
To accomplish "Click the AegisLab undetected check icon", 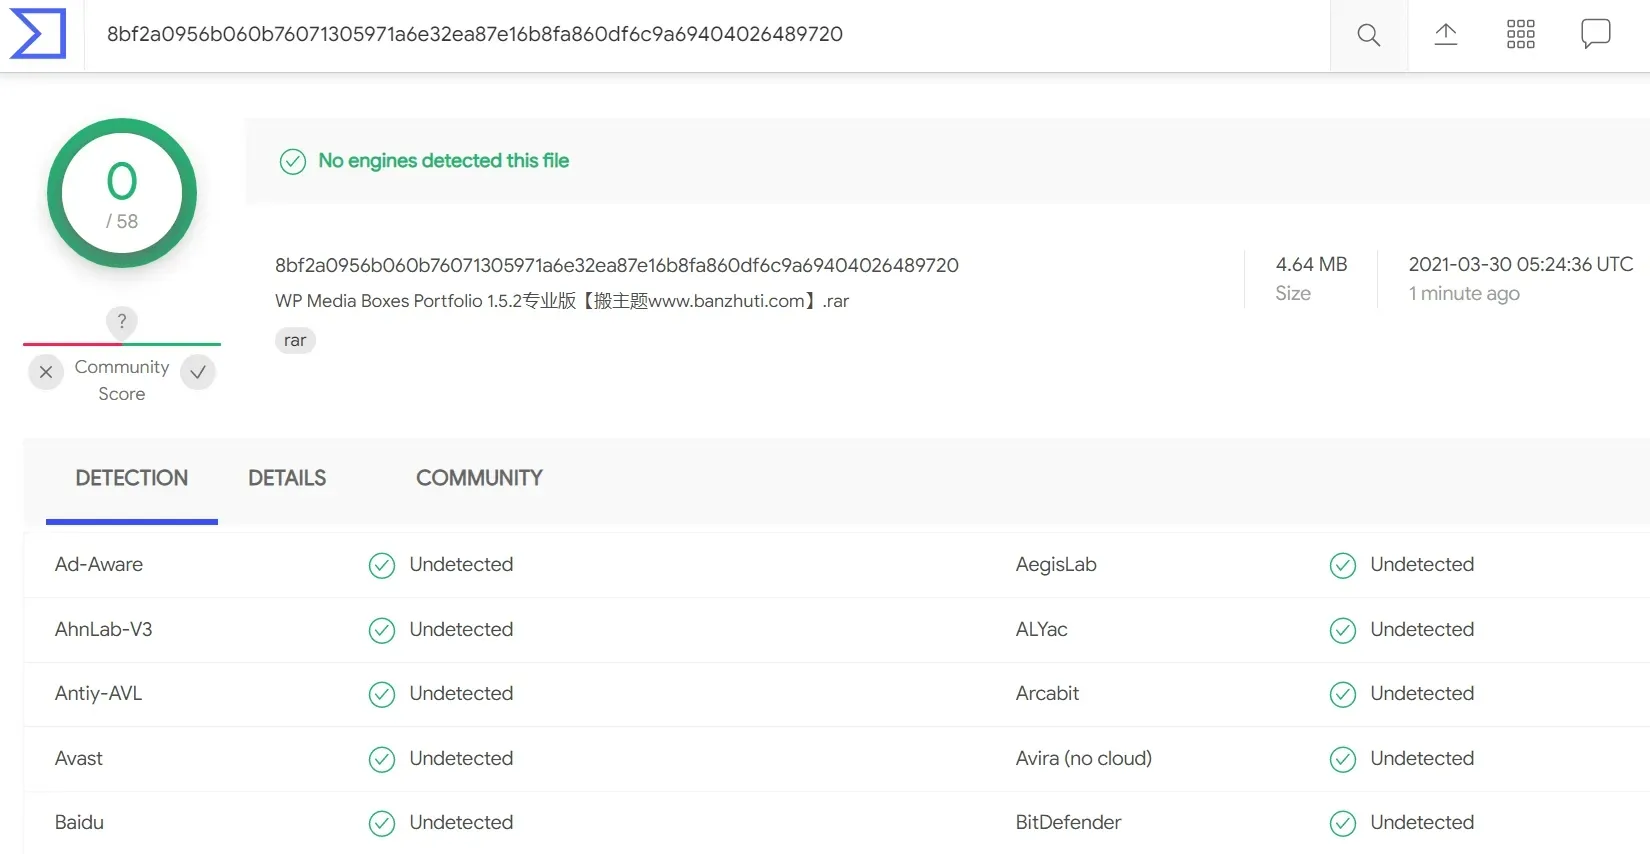I will pos(1343,566).
